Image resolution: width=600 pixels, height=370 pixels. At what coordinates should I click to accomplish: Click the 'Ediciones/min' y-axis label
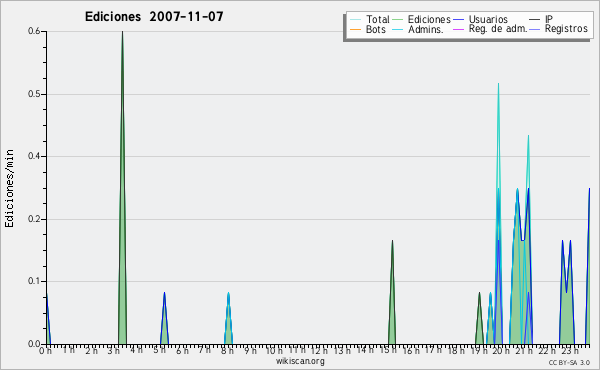[x=9, y=188]
